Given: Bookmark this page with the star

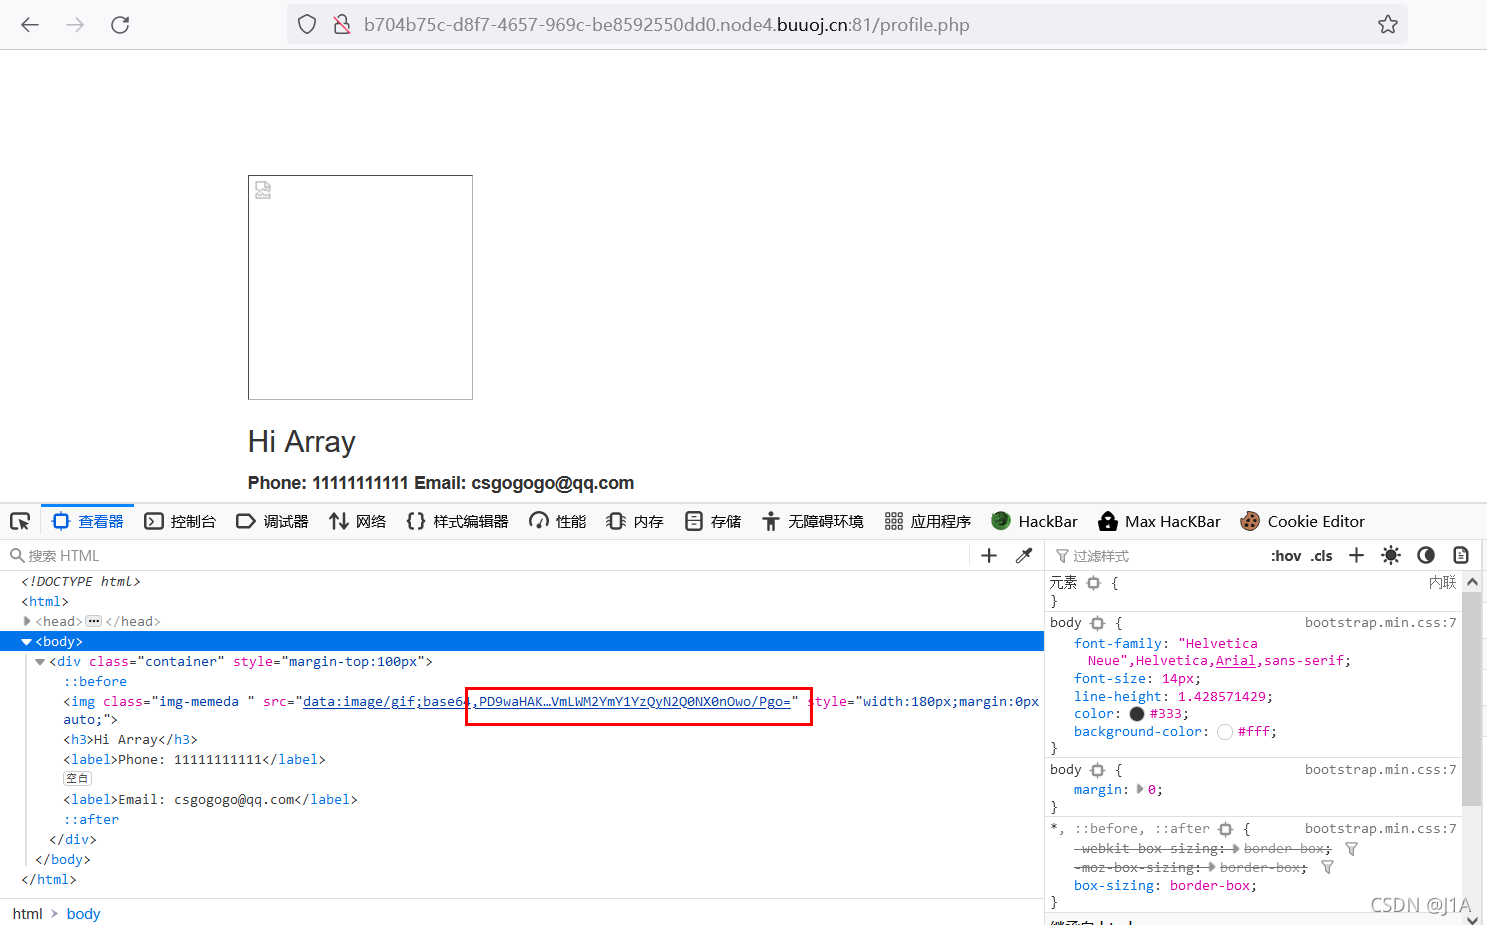Looking at the screenshot, I should (1388, 25).
